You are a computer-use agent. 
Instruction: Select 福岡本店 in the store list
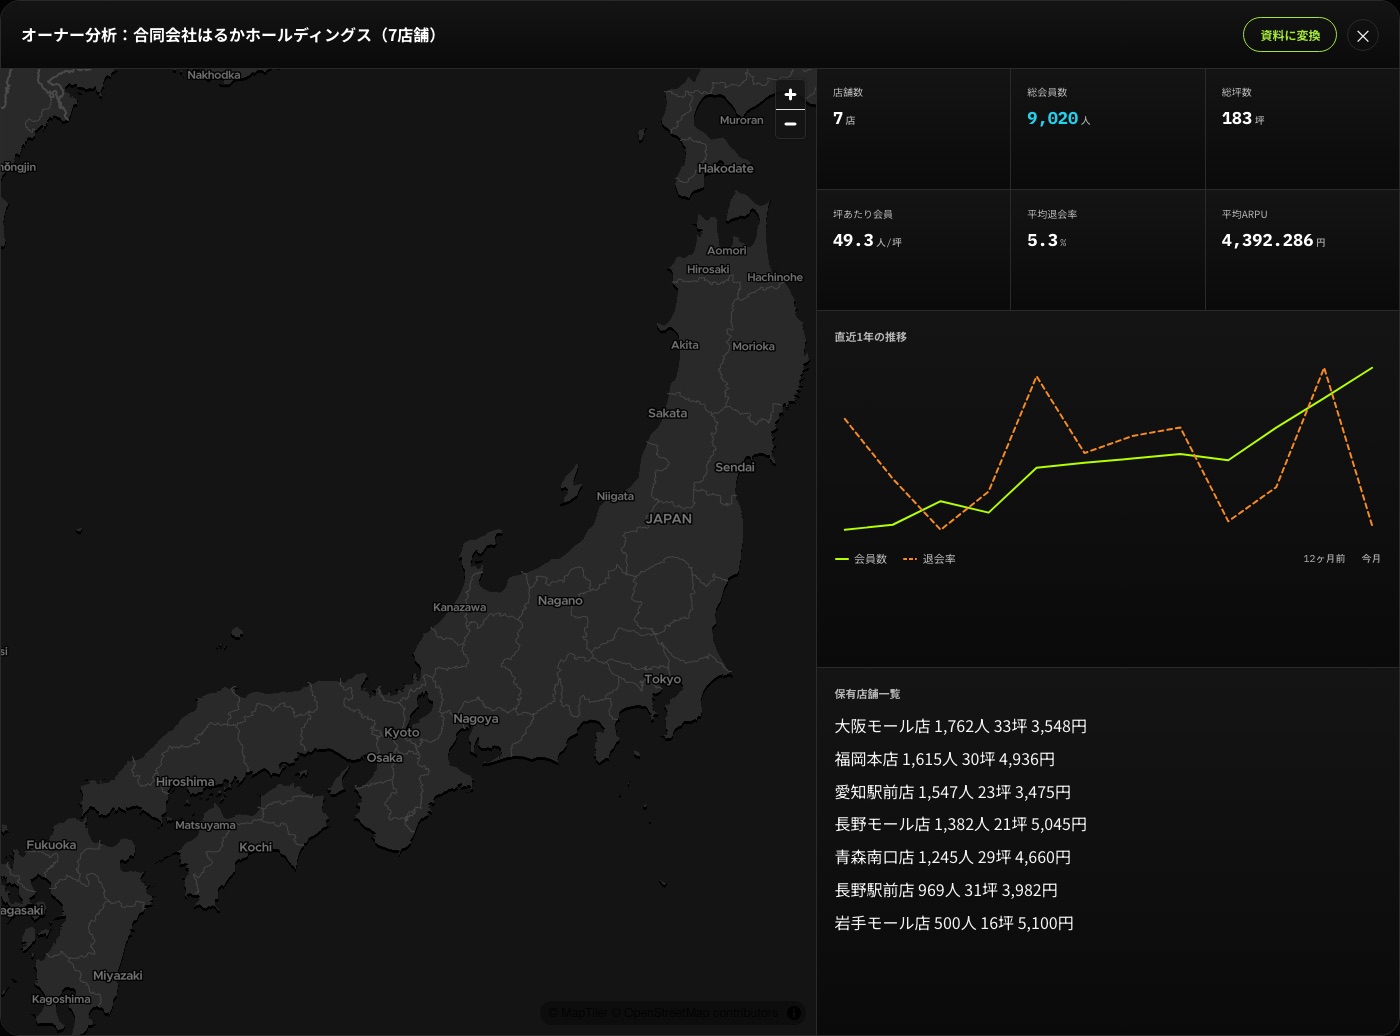tap(945, 759)
